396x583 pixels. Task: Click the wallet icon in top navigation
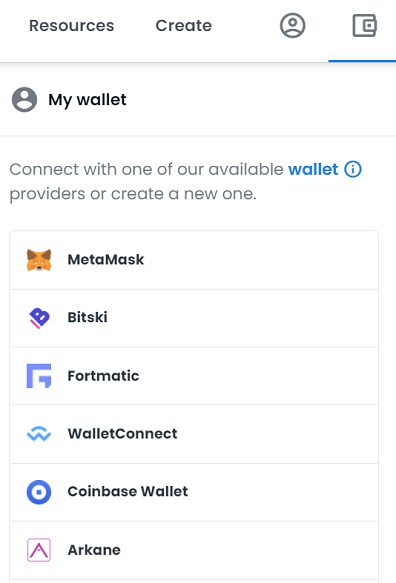coord(364,25)
